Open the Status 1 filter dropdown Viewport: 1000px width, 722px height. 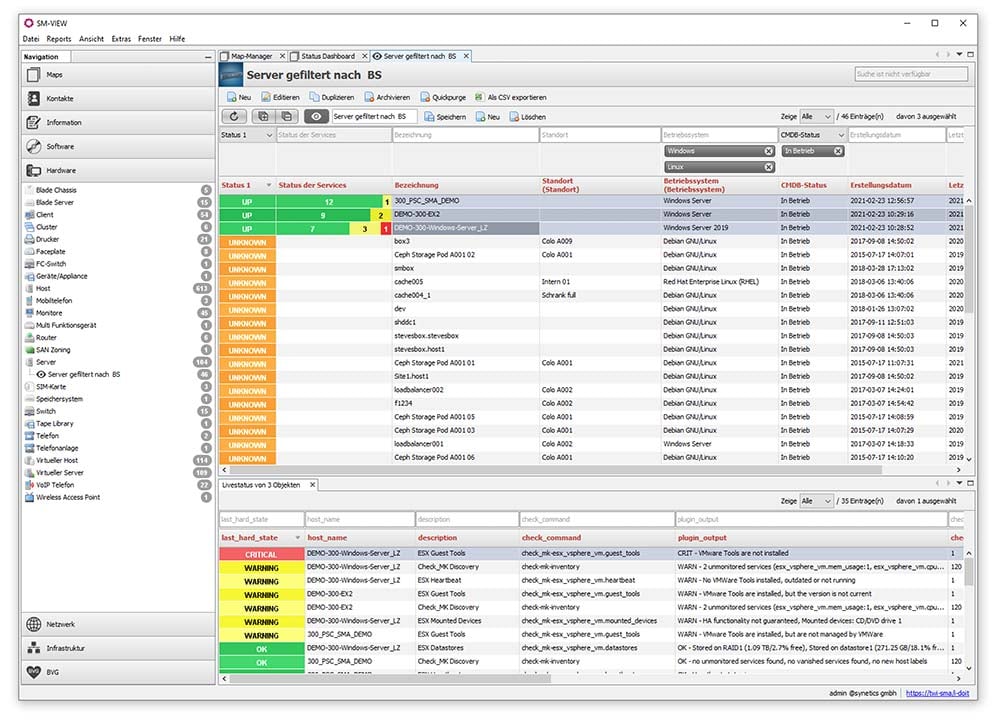[x=269, y=135]
